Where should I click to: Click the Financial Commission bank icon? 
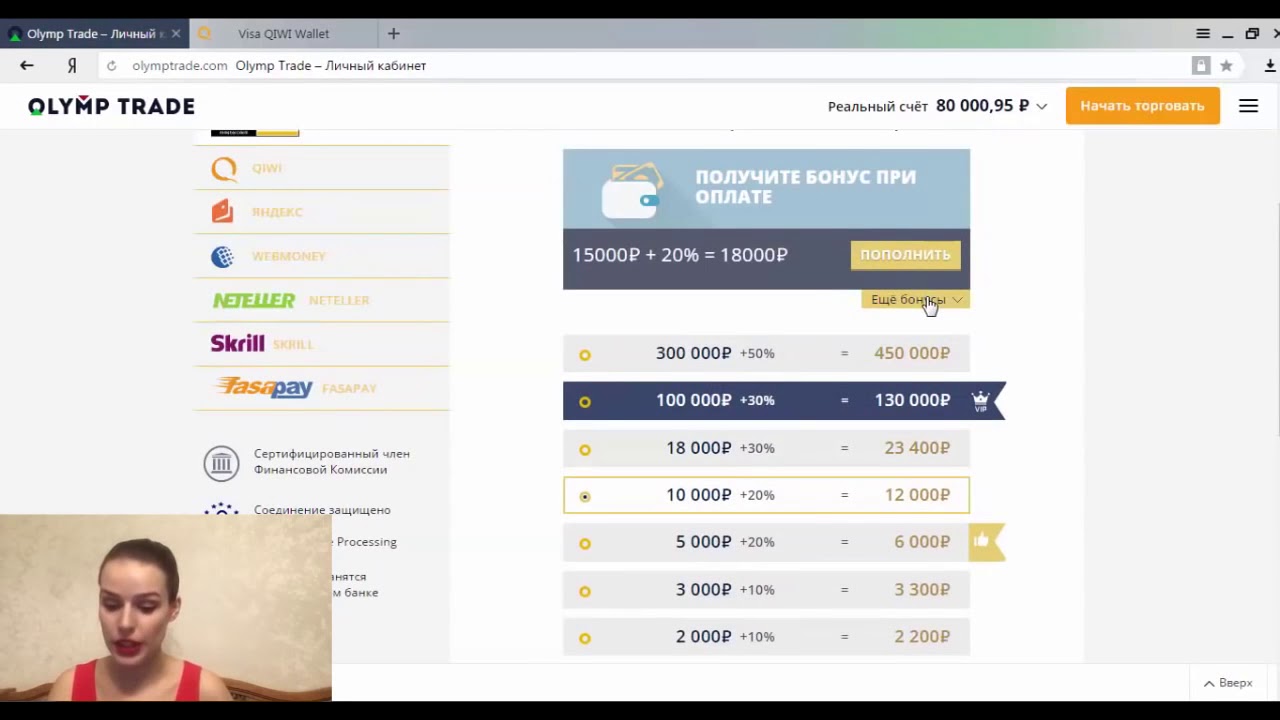point(221,462)
